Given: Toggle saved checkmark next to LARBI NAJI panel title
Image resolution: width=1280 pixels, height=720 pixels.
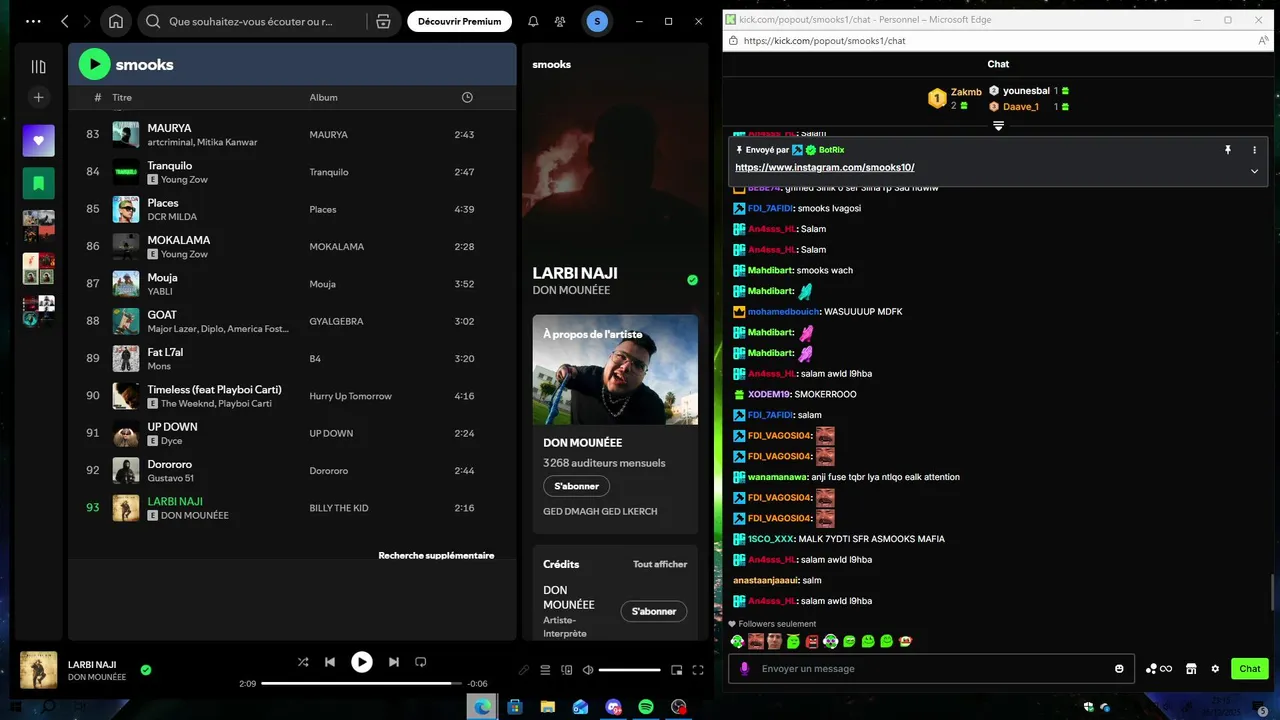Looking at the screenshot, I should click(692, 280).
